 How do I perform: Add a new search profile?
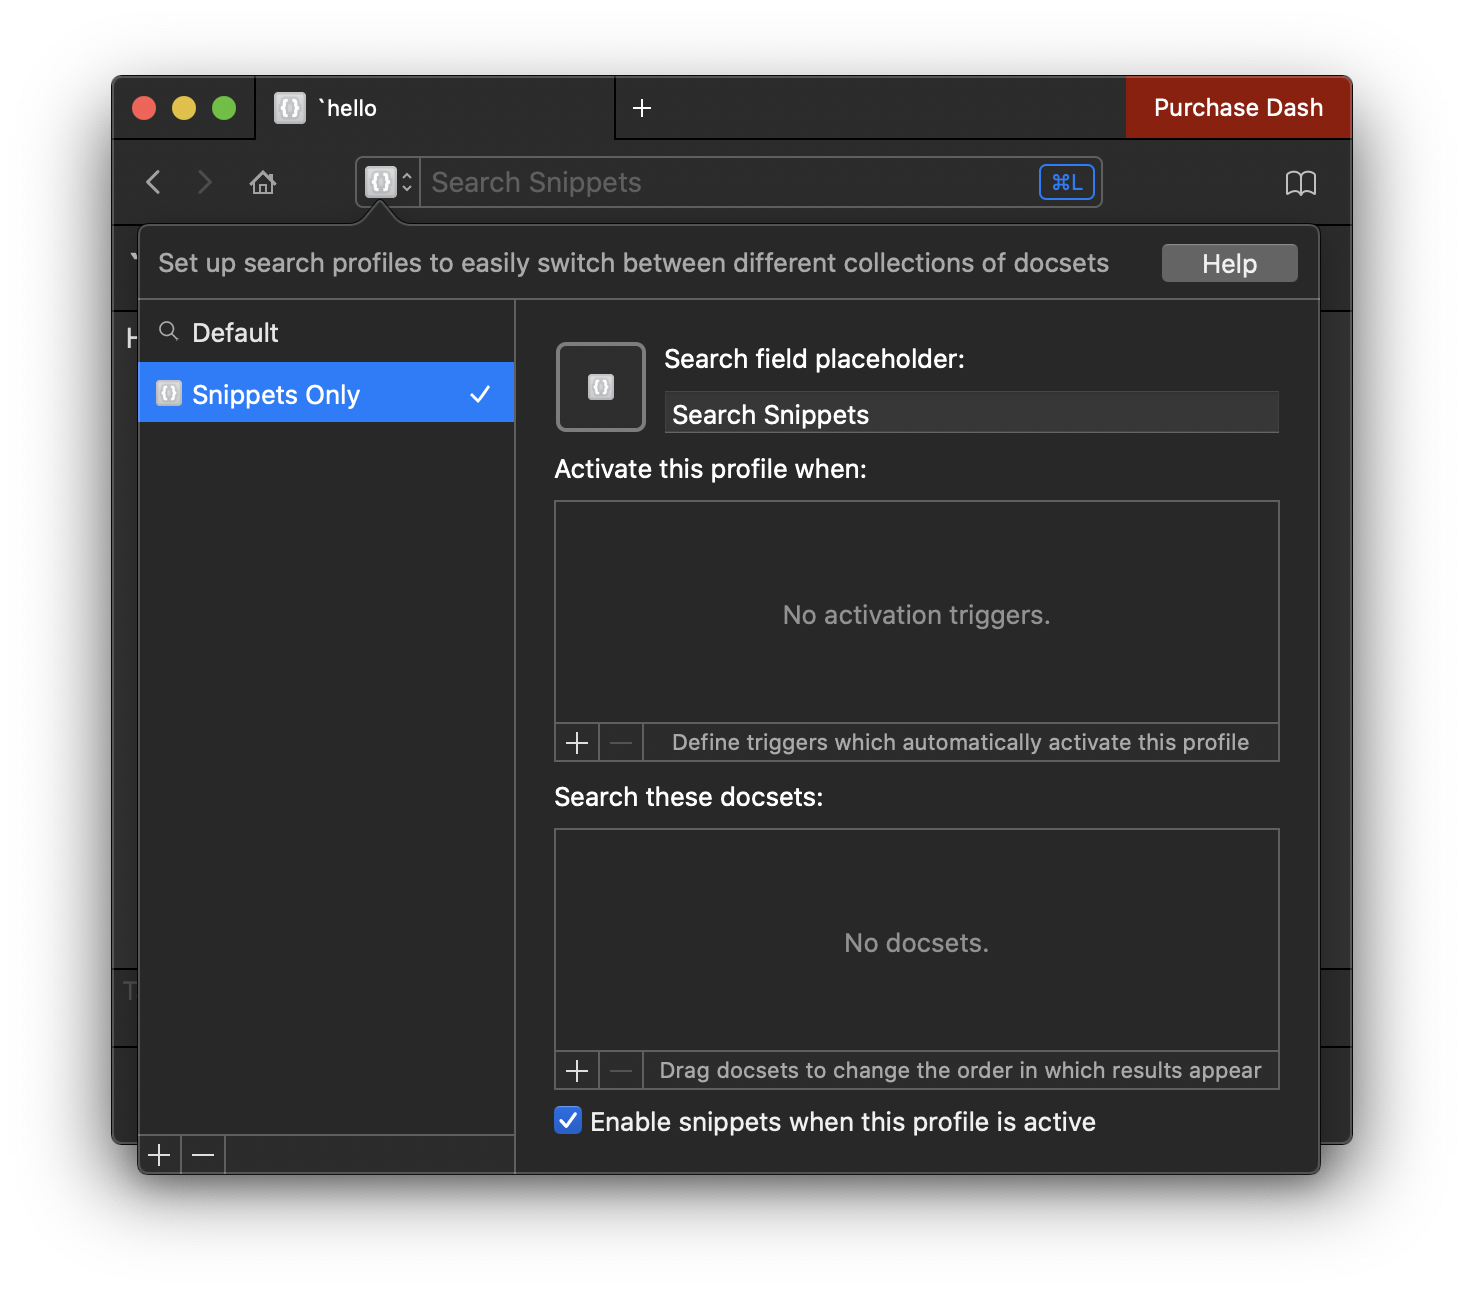tap(160, 1156)
